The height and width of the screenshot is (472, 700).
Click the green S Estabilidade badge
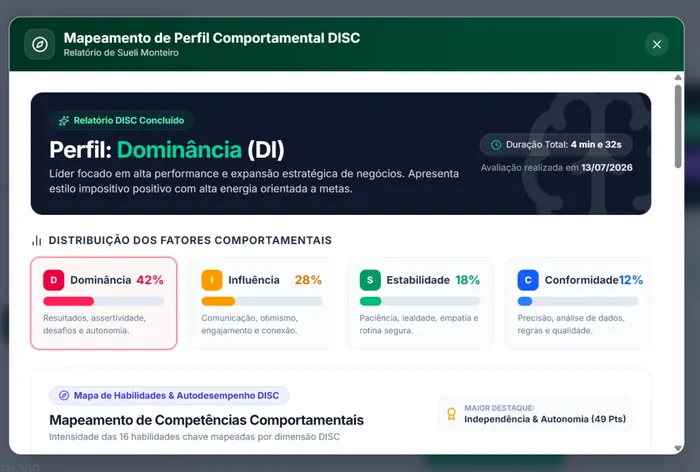pyautogui.click(x=370, y=280)
